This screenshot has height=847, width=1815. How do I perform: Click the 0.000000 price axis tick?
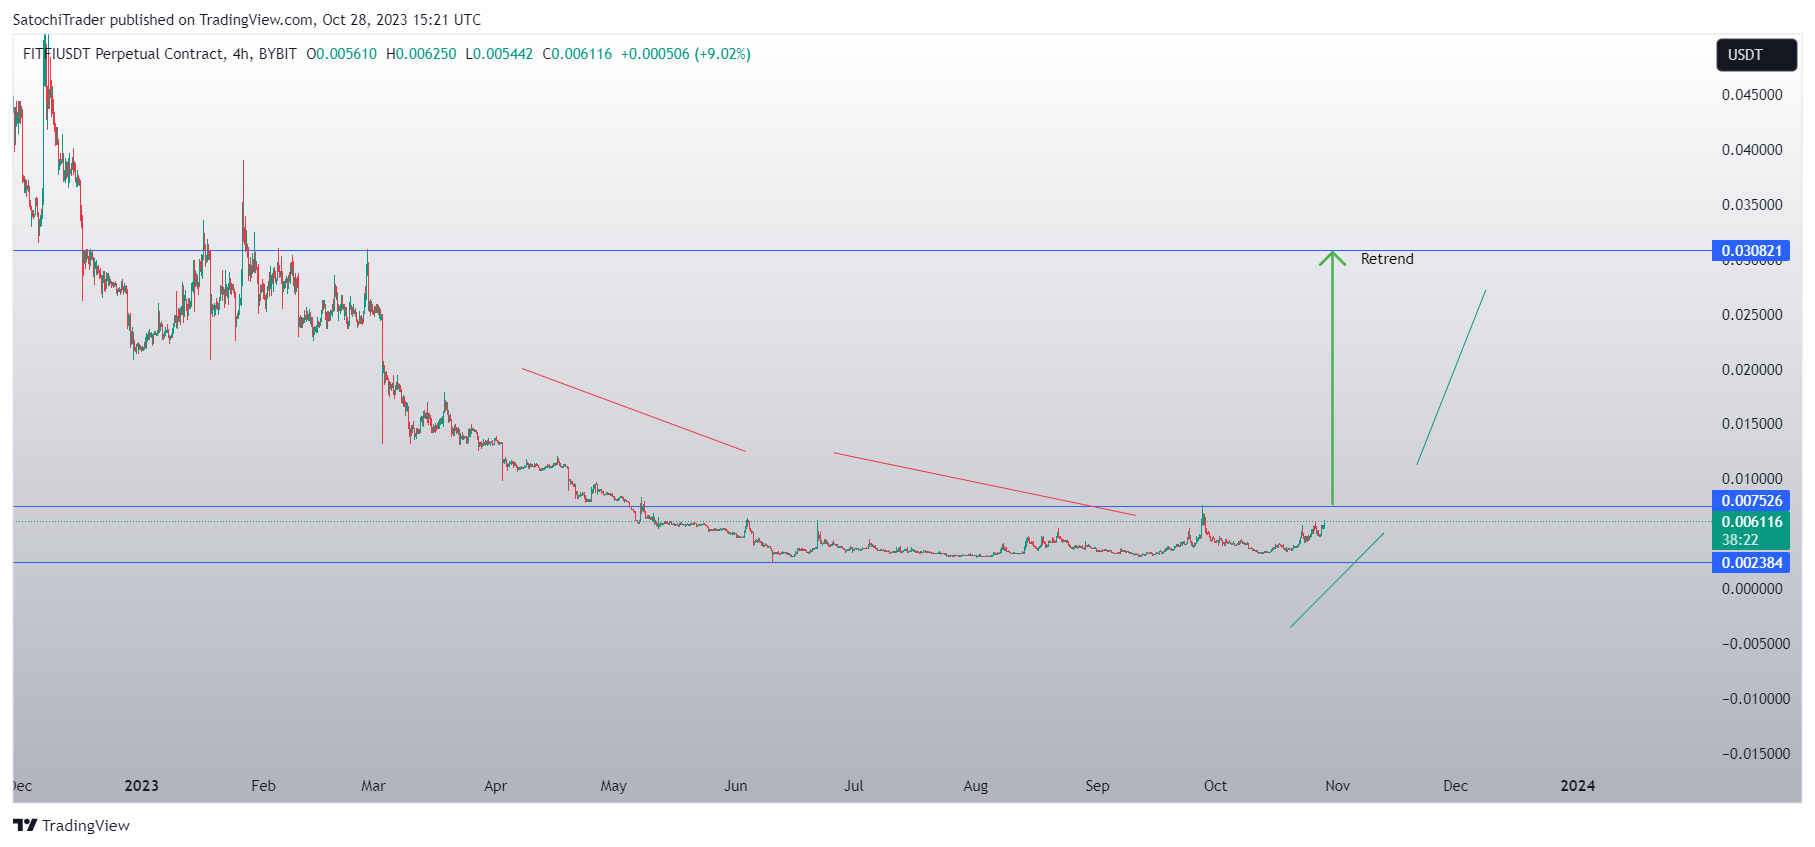point(1752,589)
